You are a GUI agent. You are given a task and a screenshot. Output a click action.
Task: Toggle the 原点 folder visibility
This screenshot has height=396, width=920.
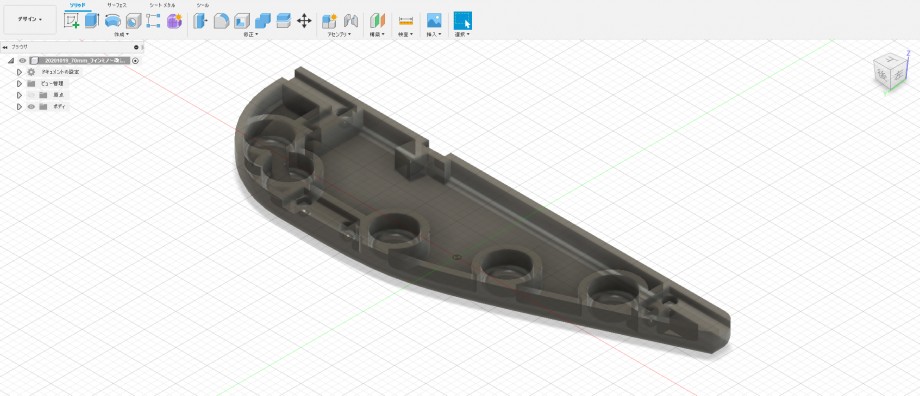click(x=31, y=95)
